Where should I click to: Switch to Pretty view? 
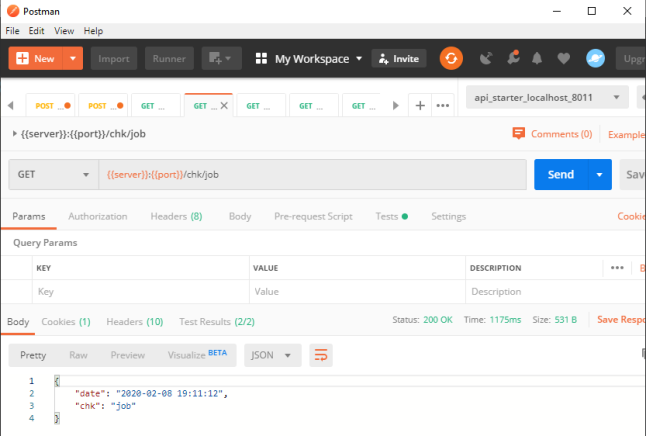33,355
